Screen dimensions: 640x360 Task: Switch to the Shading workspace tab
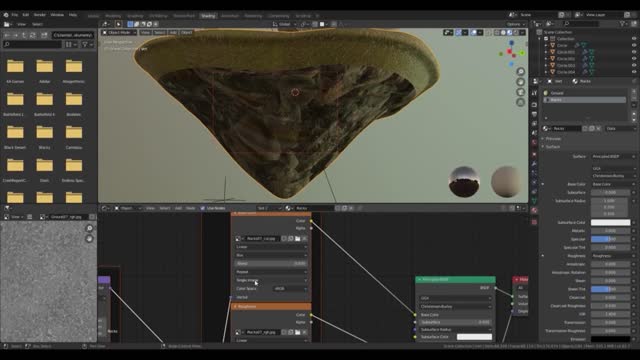(208, 16)
